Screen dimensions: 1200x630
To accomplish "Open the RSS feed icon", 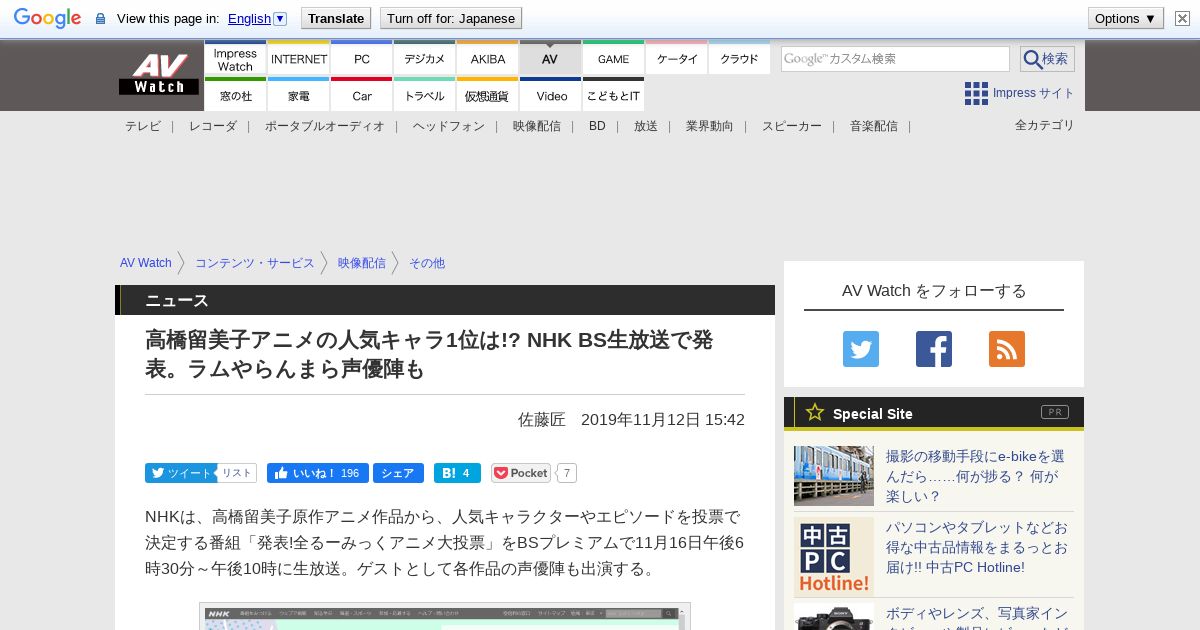I will coord(1007,349).
